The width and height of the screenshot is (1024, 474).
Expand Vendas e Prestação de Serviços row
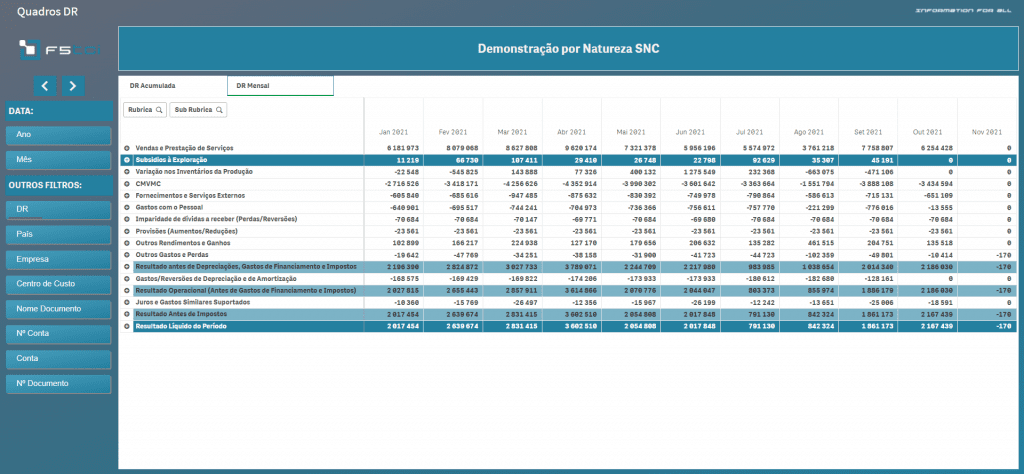point(127,148)
